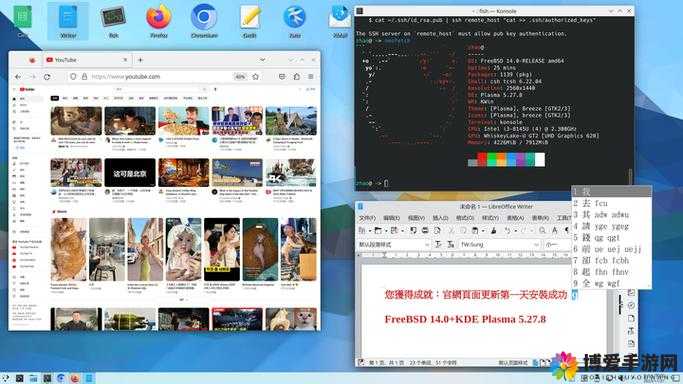Click the Konsole terminal scrollbar
The width and height of the screenshot is (683, 384).
[630, 176]
